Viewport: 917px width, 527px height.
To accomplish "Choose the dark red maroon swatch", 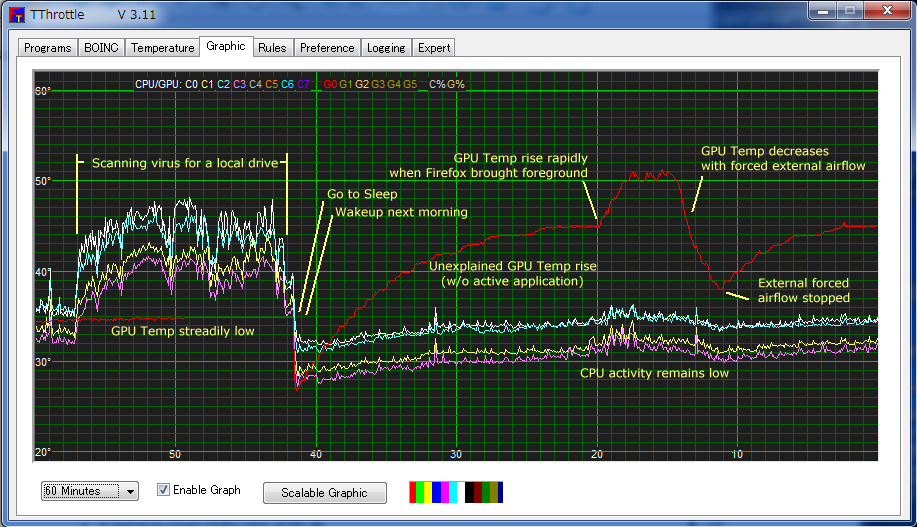I will [478, 492].
